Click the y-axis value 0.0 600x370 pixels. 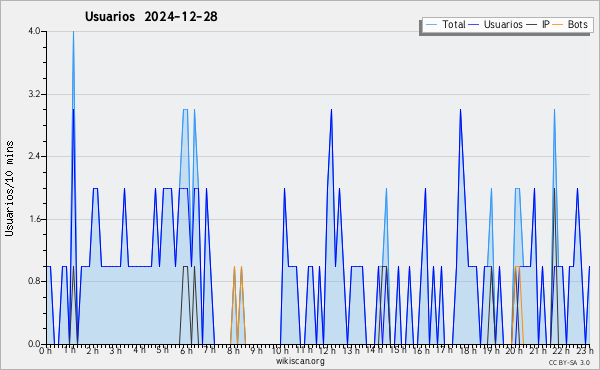tap(34, 344)
